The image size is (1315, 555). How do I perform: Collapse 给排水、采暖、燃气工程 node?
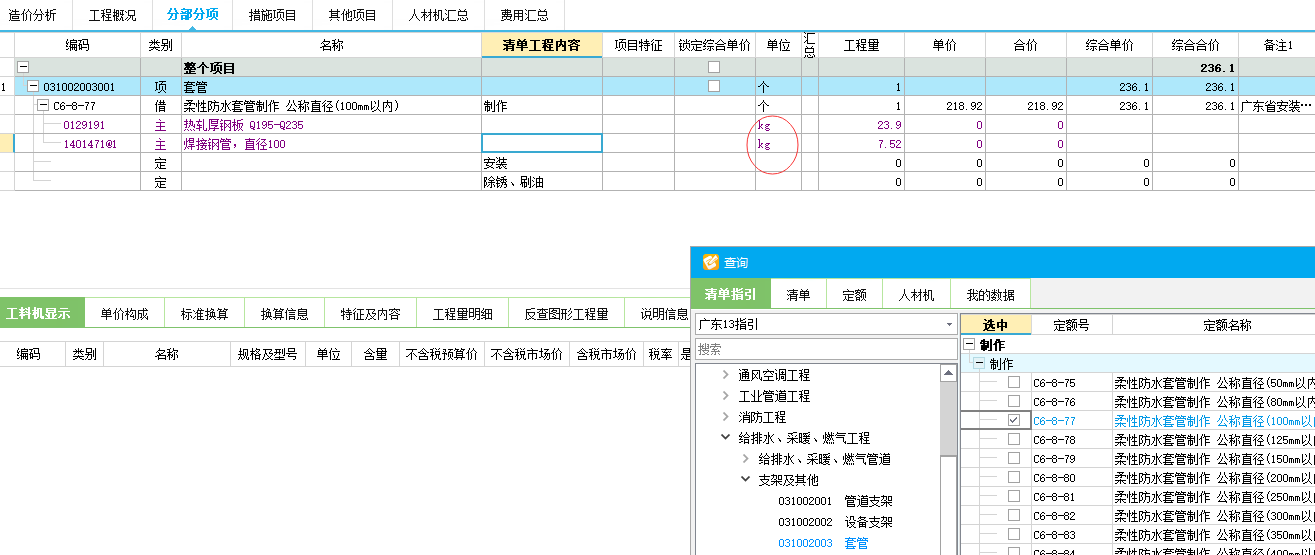tap(725, 438)
